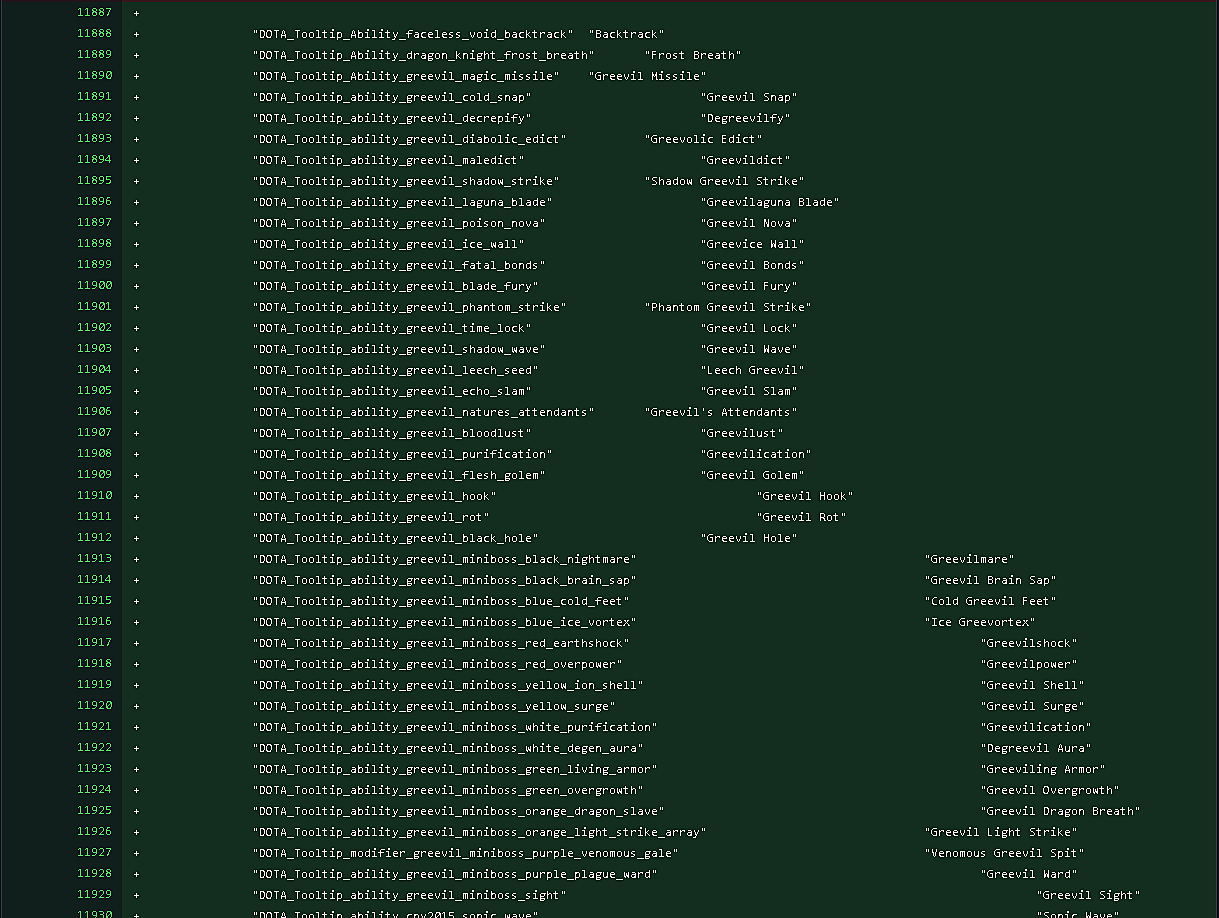The height and width of the screenshot is (918, 1219).
Task: Click the "Greevil Dragon Breath" value
Action: click(x=1060, y=811)
